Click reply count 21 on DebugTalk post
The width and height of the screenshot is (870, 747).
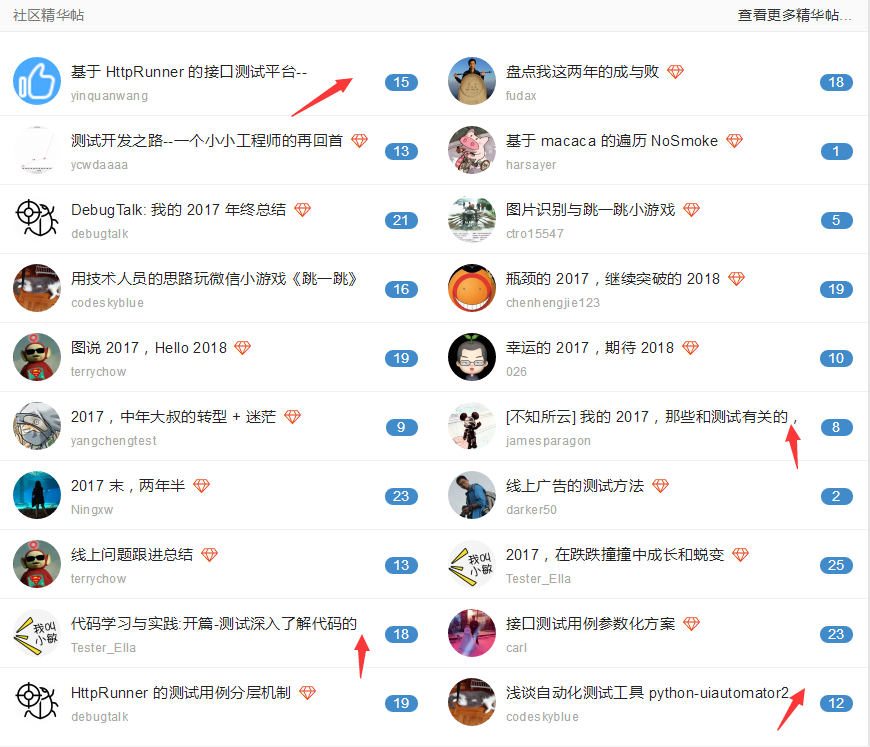(401, 220)
